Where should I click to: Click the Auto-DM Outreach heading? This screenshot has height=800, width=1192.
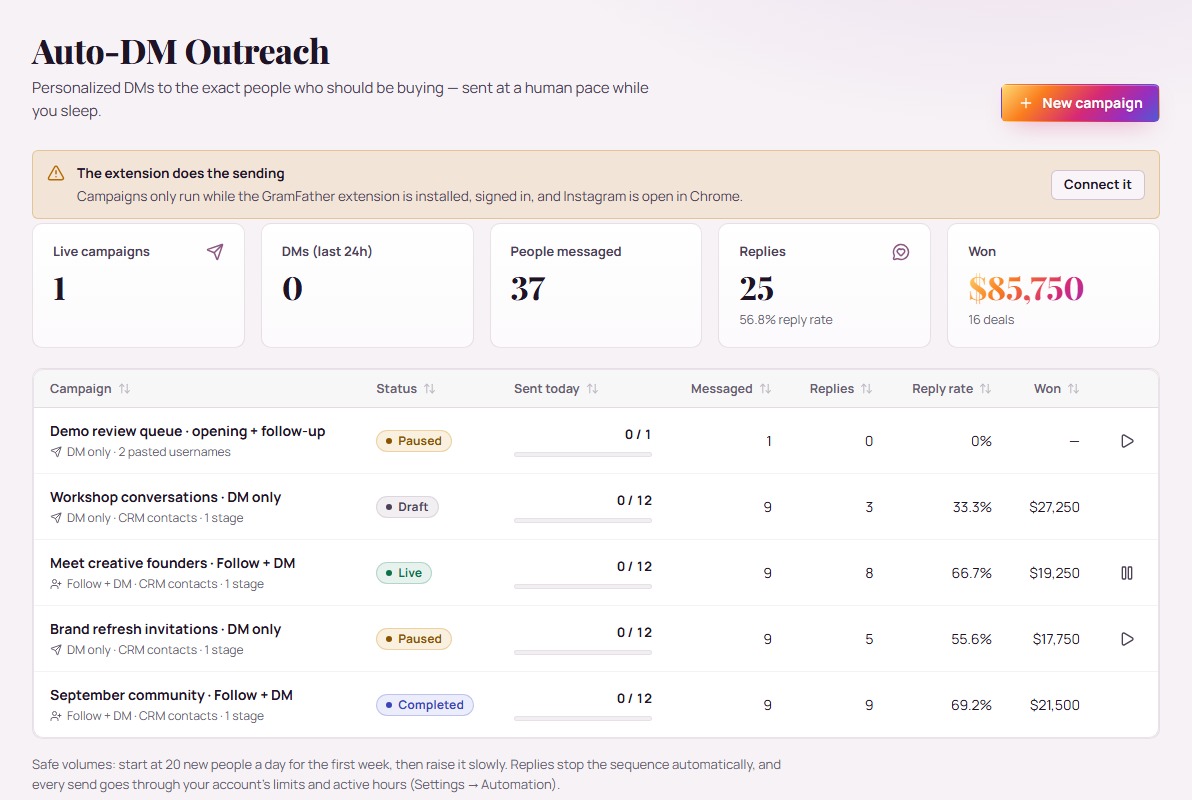(x=180, y=52)
